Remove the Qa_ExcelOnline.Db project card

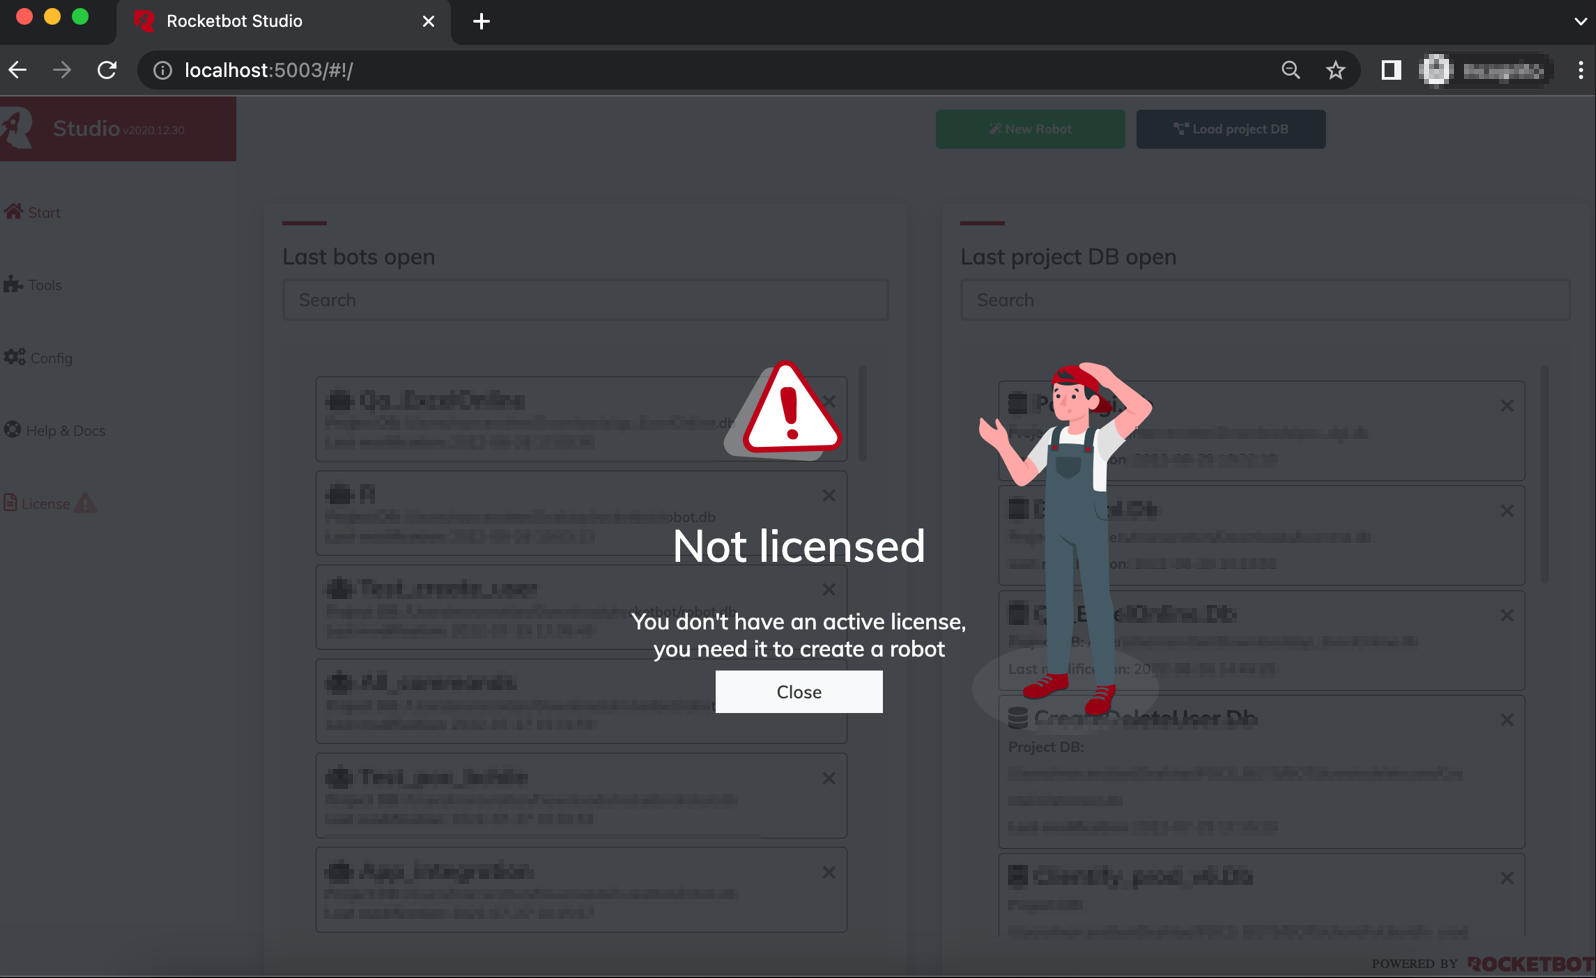1507,615
